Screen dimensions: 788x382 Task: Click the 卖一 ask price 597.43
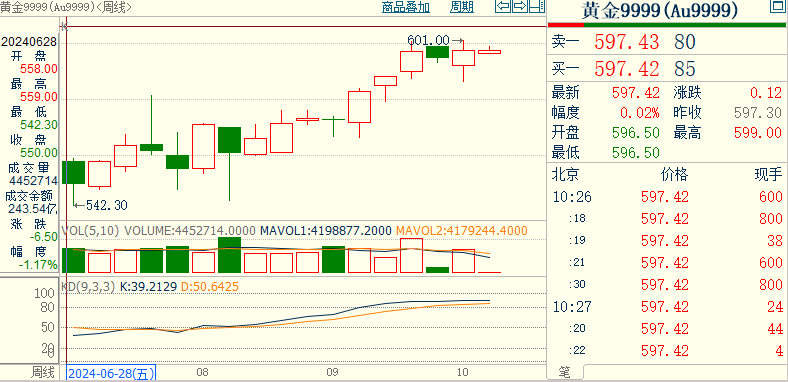[x=626, y=42]
